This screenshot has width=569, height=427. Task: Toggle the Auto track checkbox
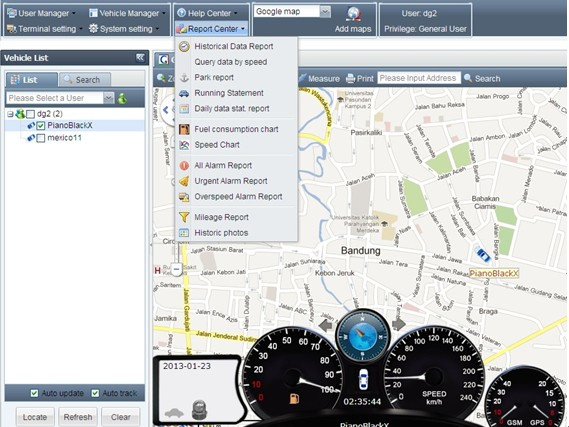pos(95,393)
